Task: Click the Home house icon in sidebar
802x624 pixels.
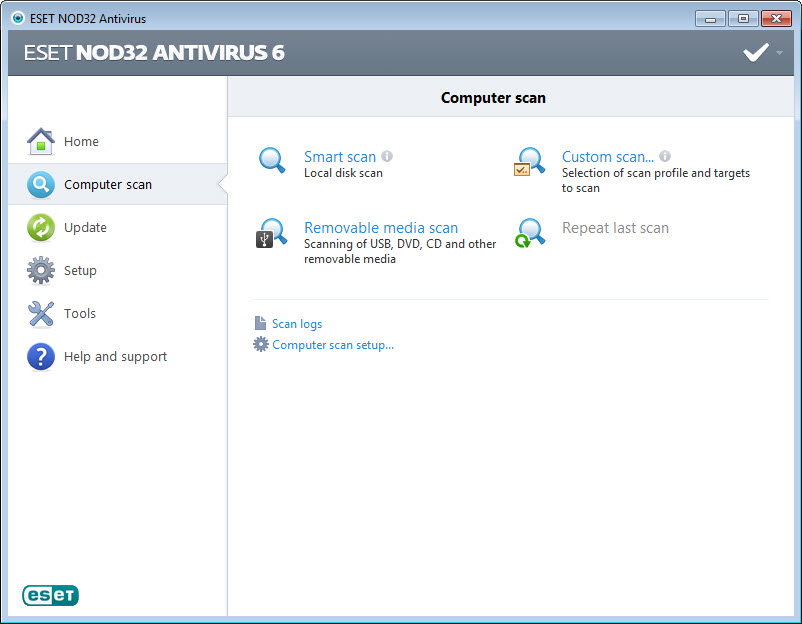Action: pyautogui.click(x=41, y=141)
